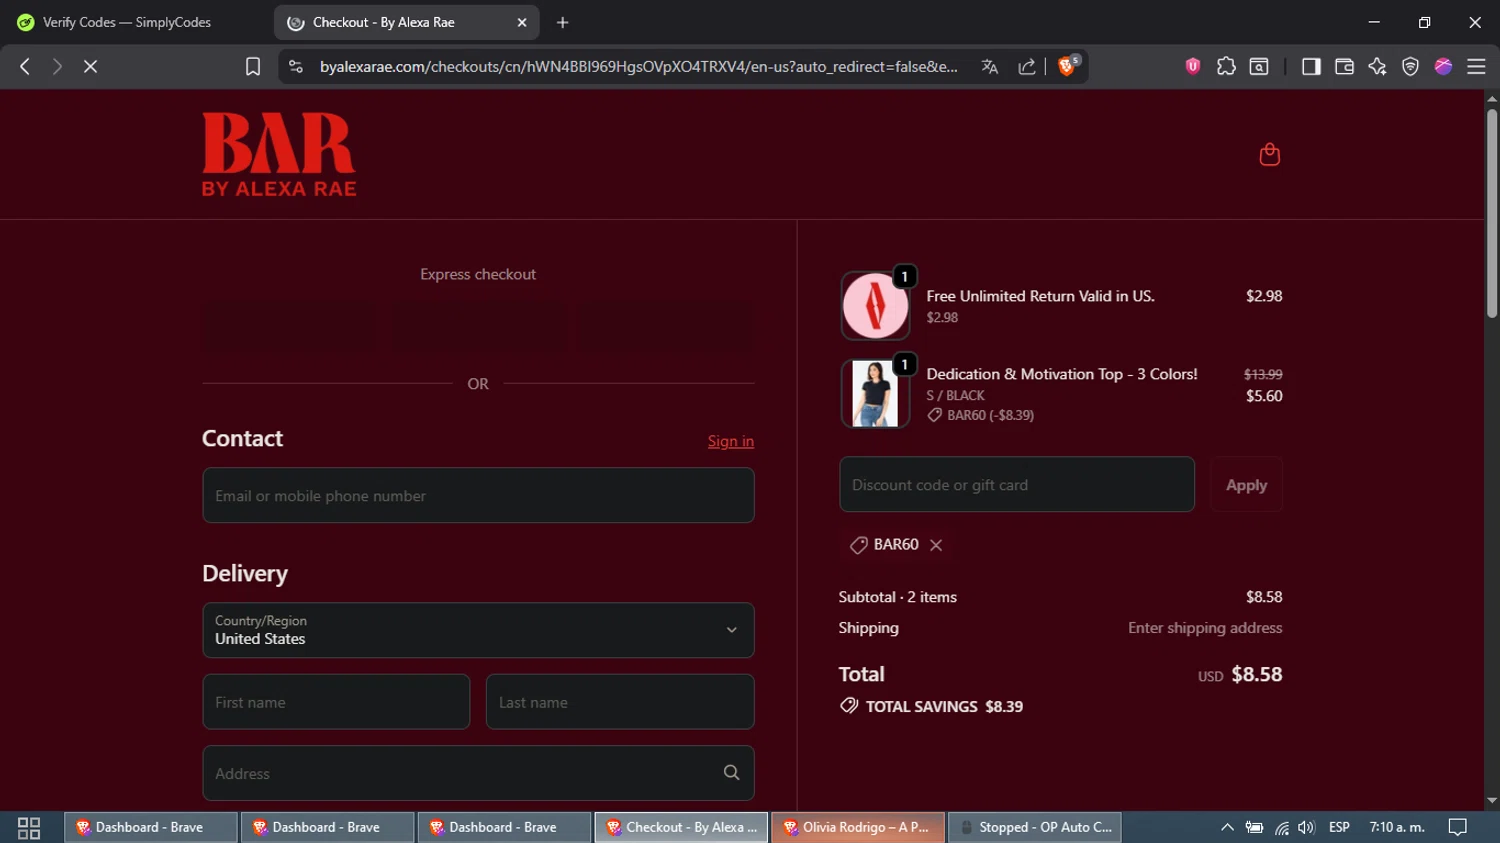The height and width of the screenshot is (843, 1500).
Task: Open the shopping bag cart icon
Action: [x=1269, y=155]
